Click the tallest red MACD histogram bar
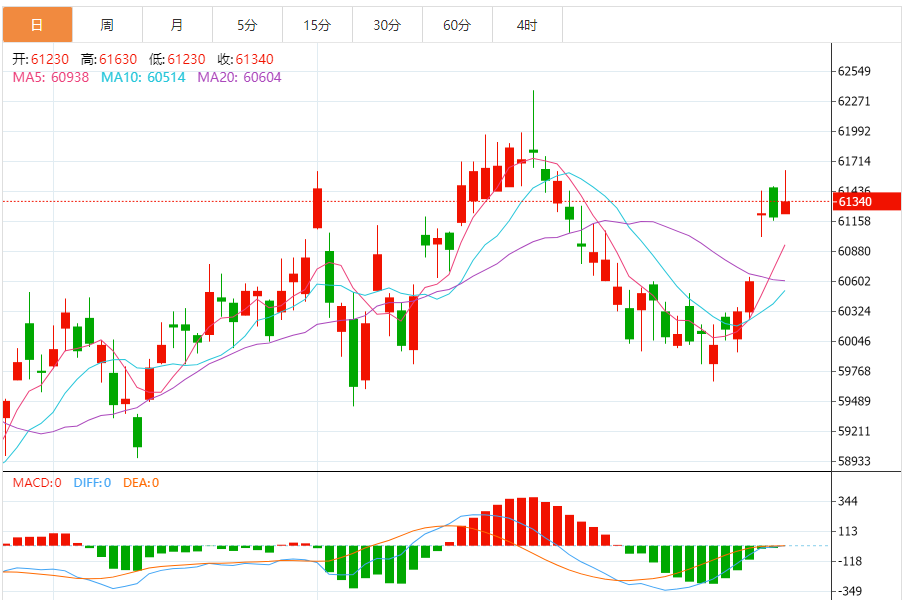The image size is (912, 600). [x=533, y=521]
